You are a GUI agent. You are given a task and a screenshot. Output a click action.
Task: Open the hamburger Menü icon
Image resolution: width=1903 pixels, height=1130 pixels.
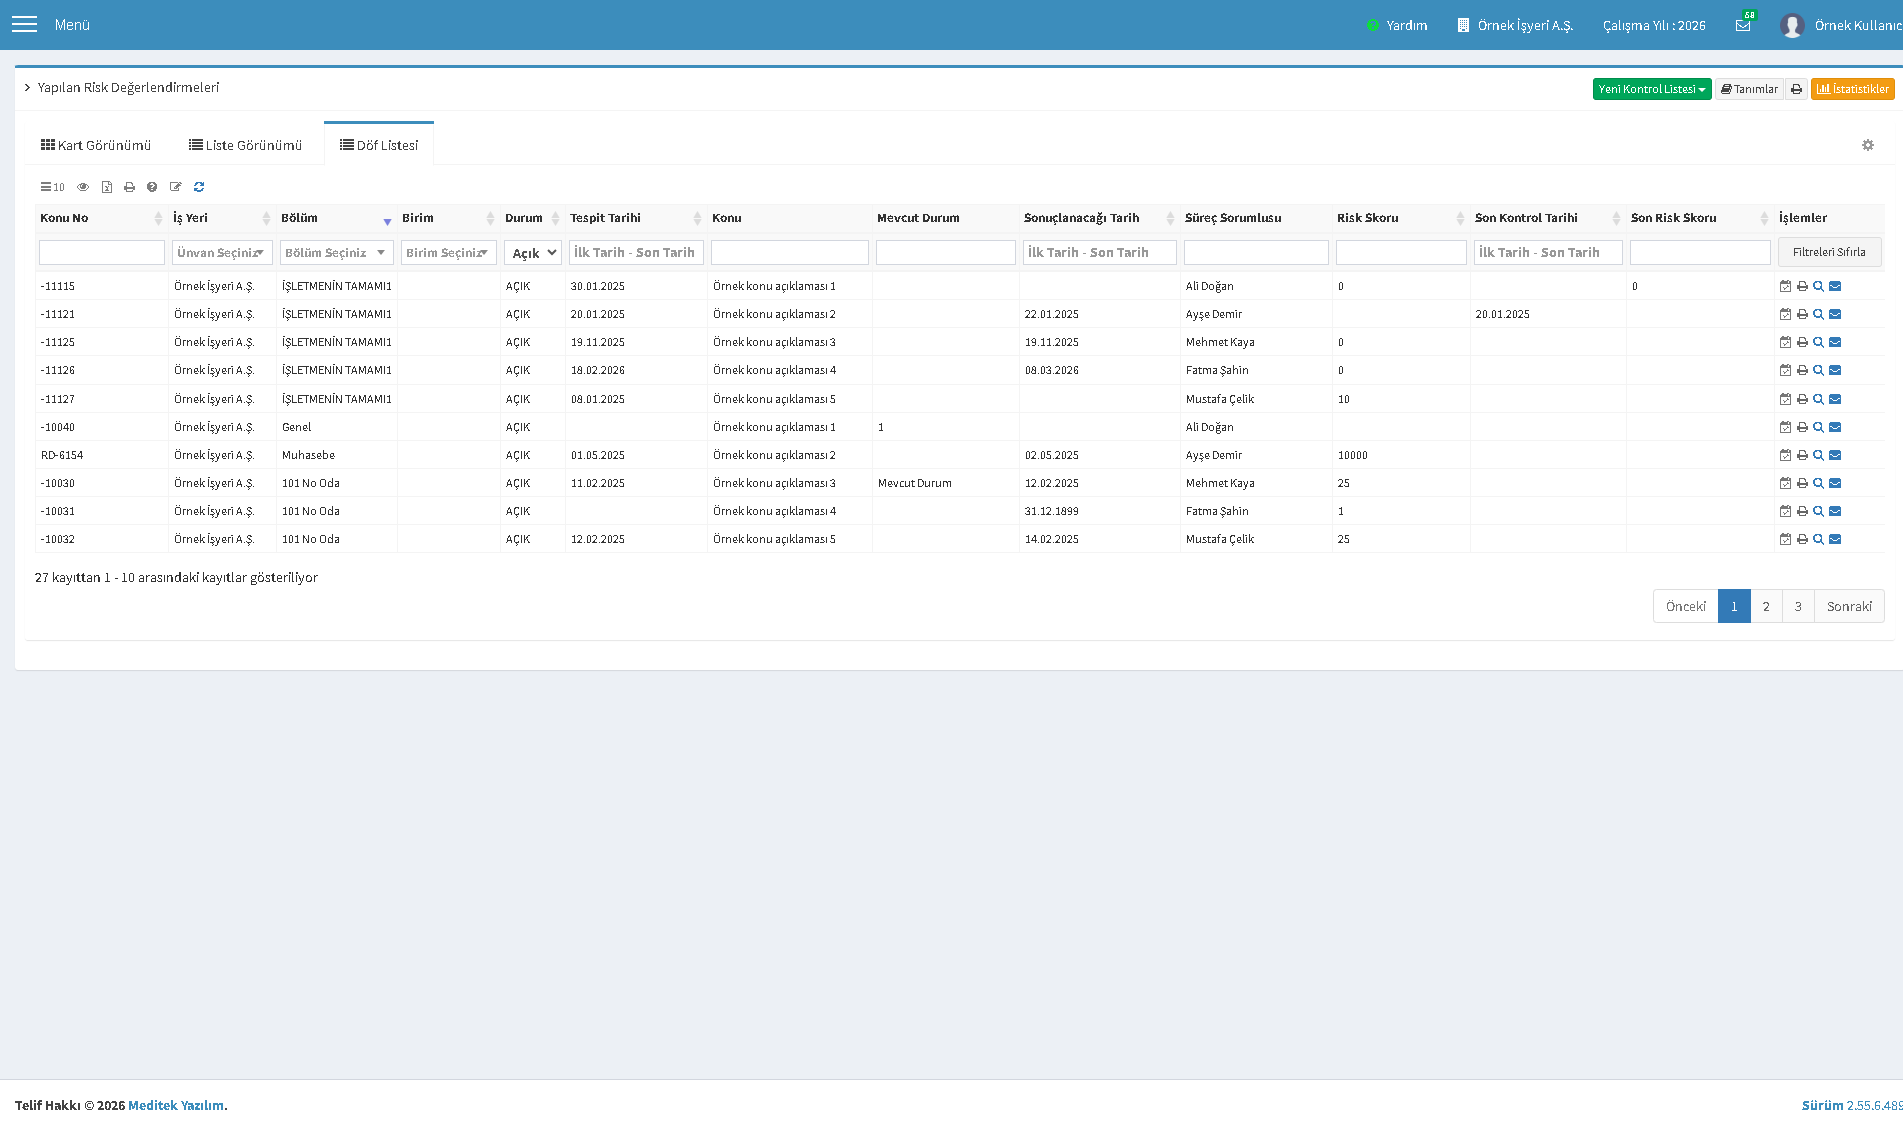tap(24, 24)
